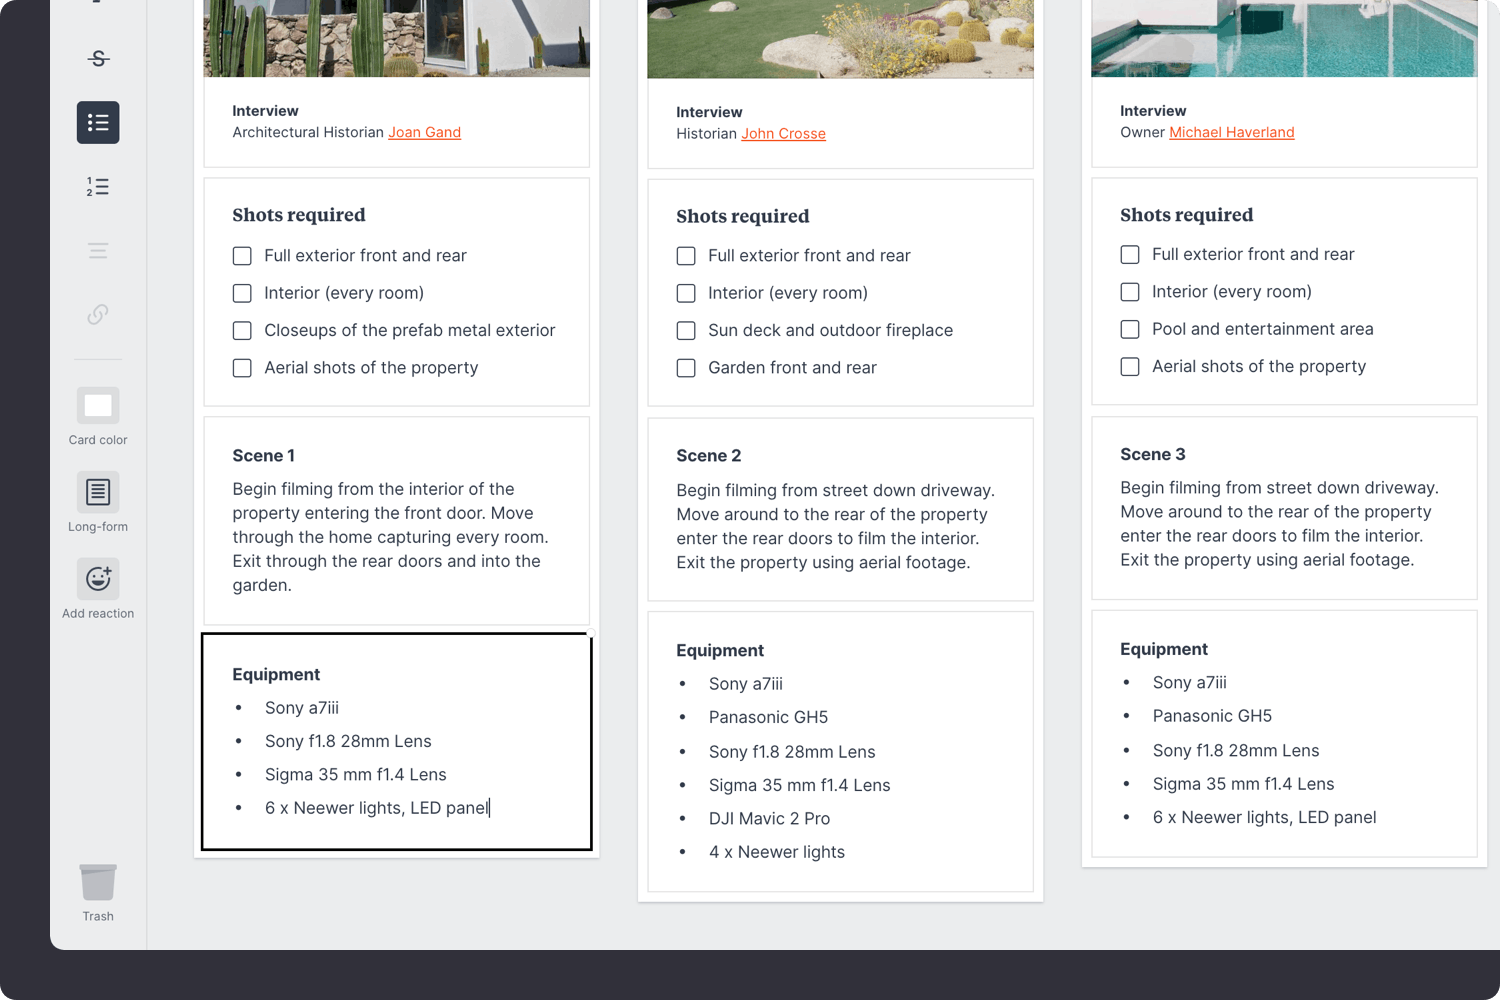The height and width of the screenshot is (1000, 1500).
Task: Open the Card color swatch picker
Action: coord(97,405)
